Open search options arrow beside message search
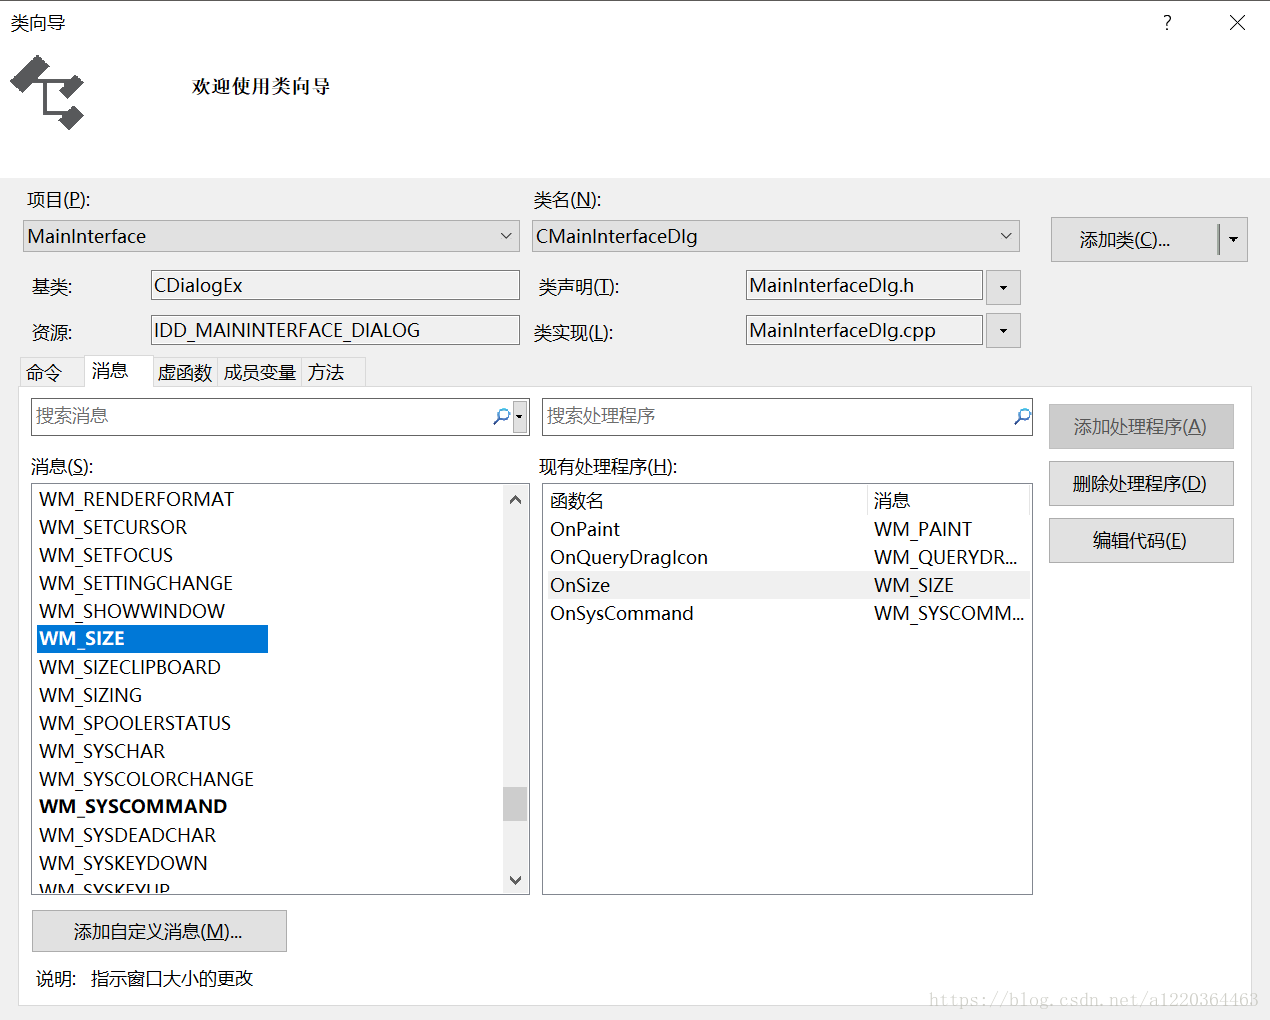1270x1020 pixels. click(519, 417)
